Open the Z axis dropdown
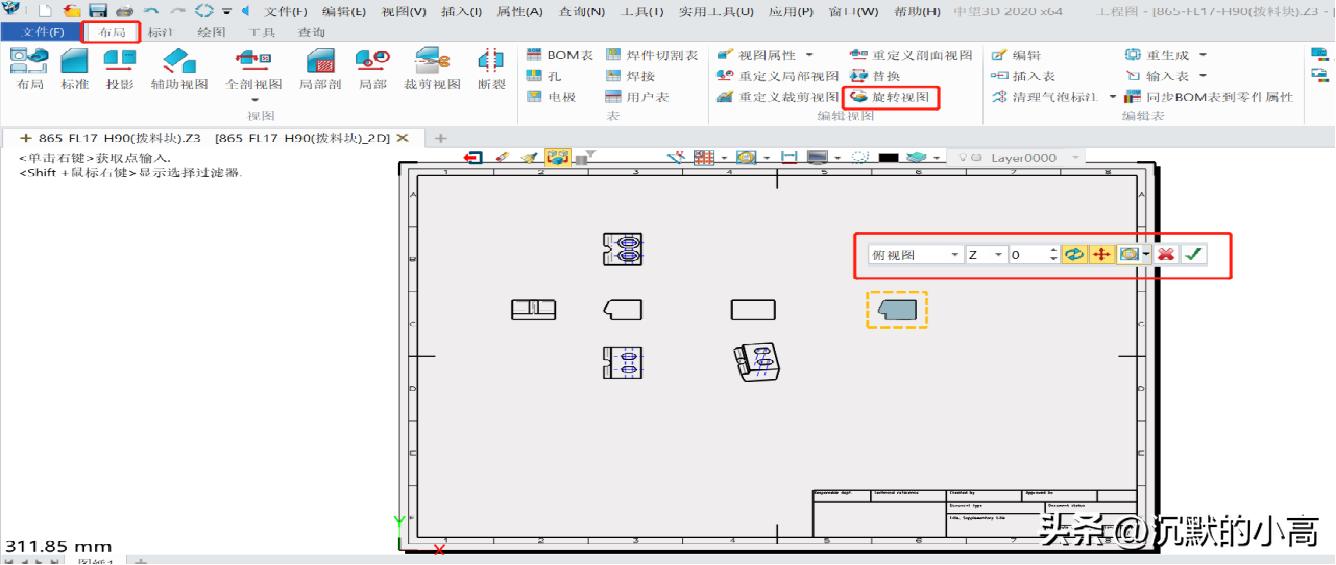The image size is (1336, 565). click(998, 255)
